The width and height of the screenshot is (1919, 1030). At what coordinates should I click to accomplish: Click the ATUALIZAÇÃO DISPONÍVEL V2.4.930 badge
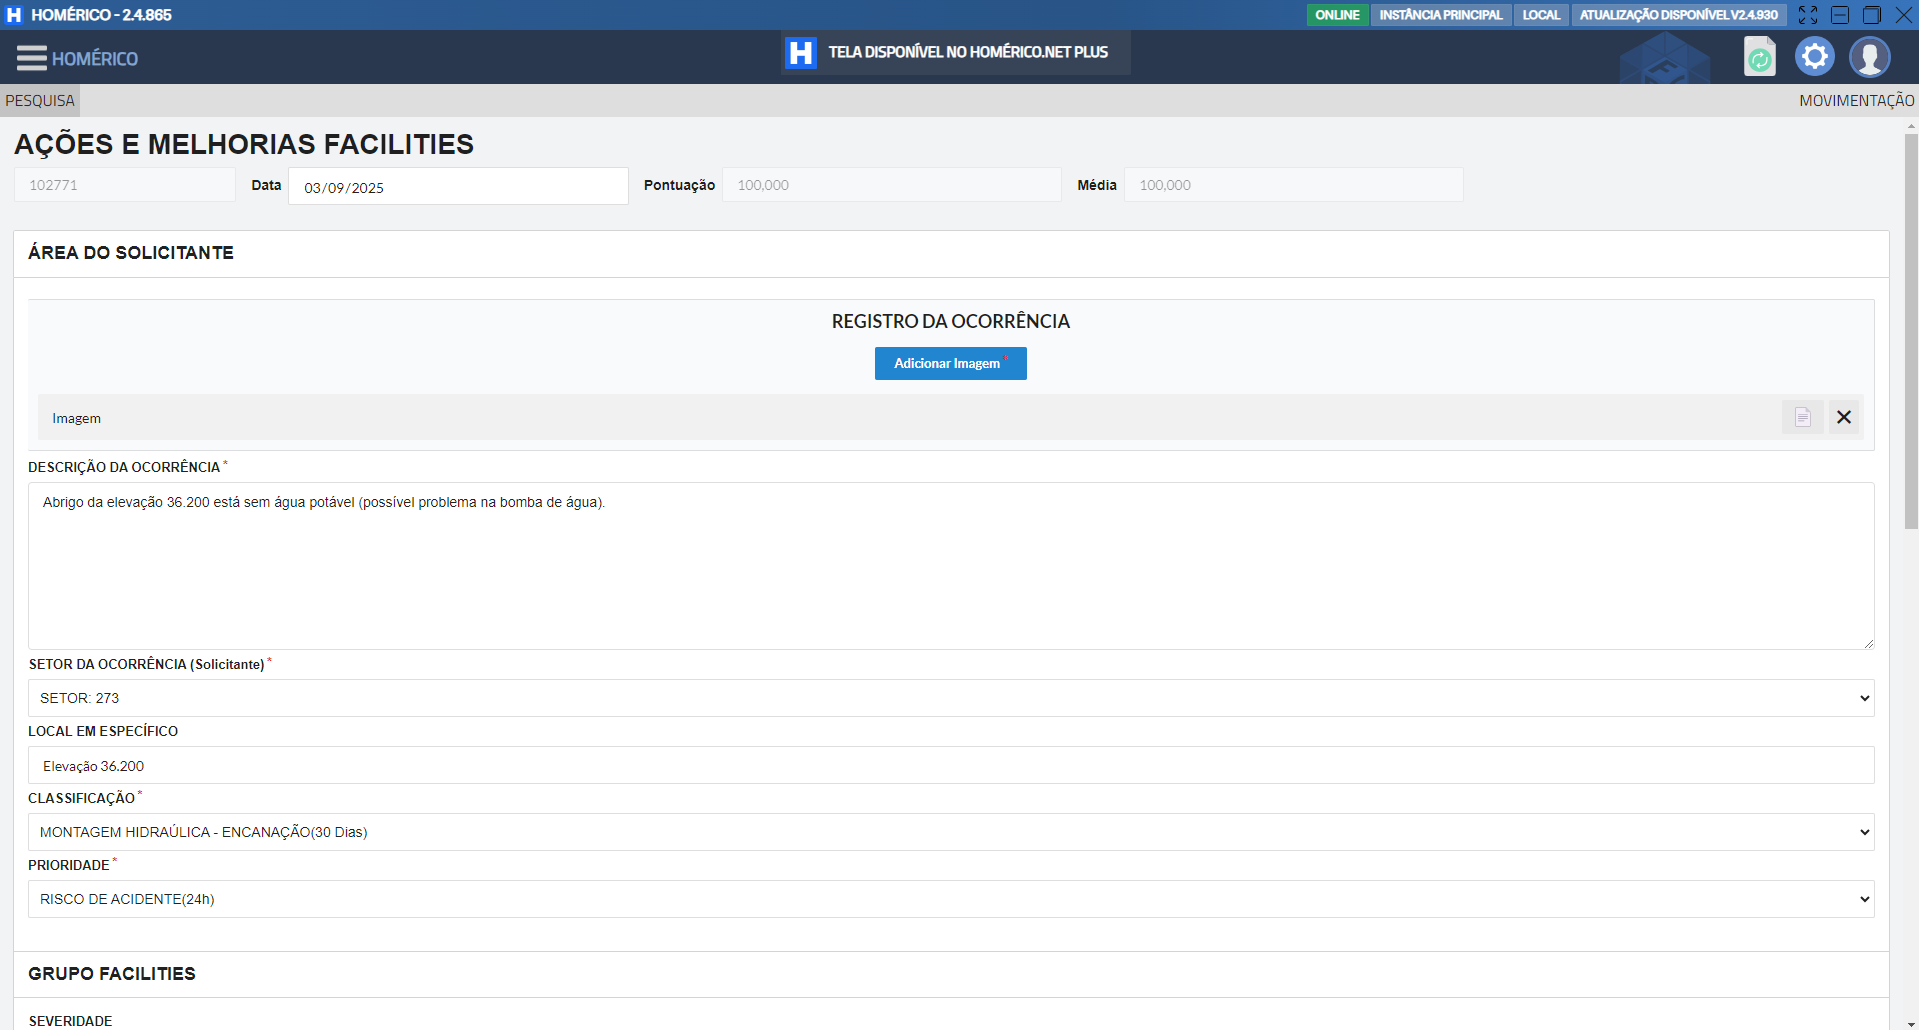coord(1678,15)
